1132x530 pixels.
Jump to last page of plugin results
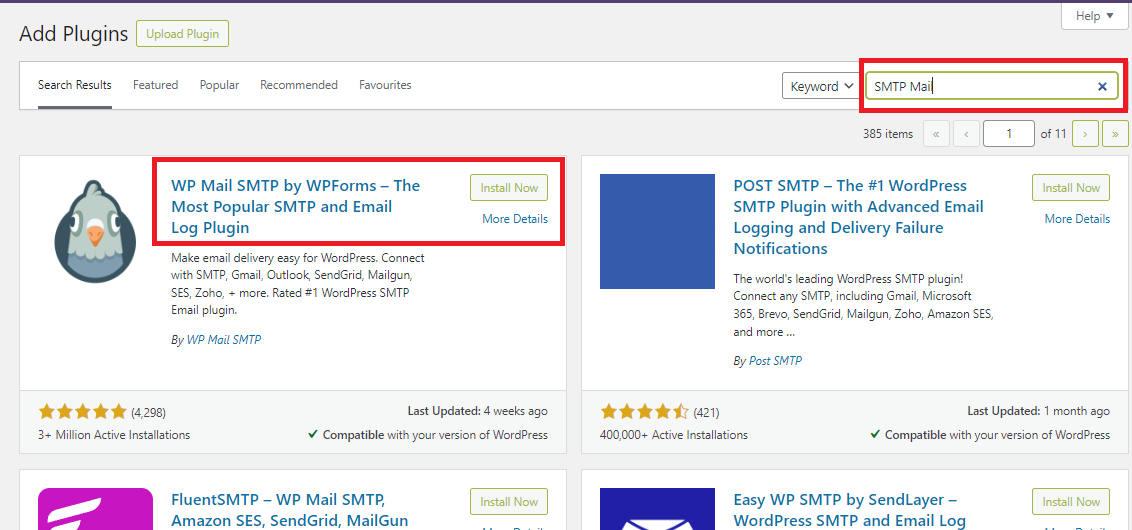(x=1115, y=134)
